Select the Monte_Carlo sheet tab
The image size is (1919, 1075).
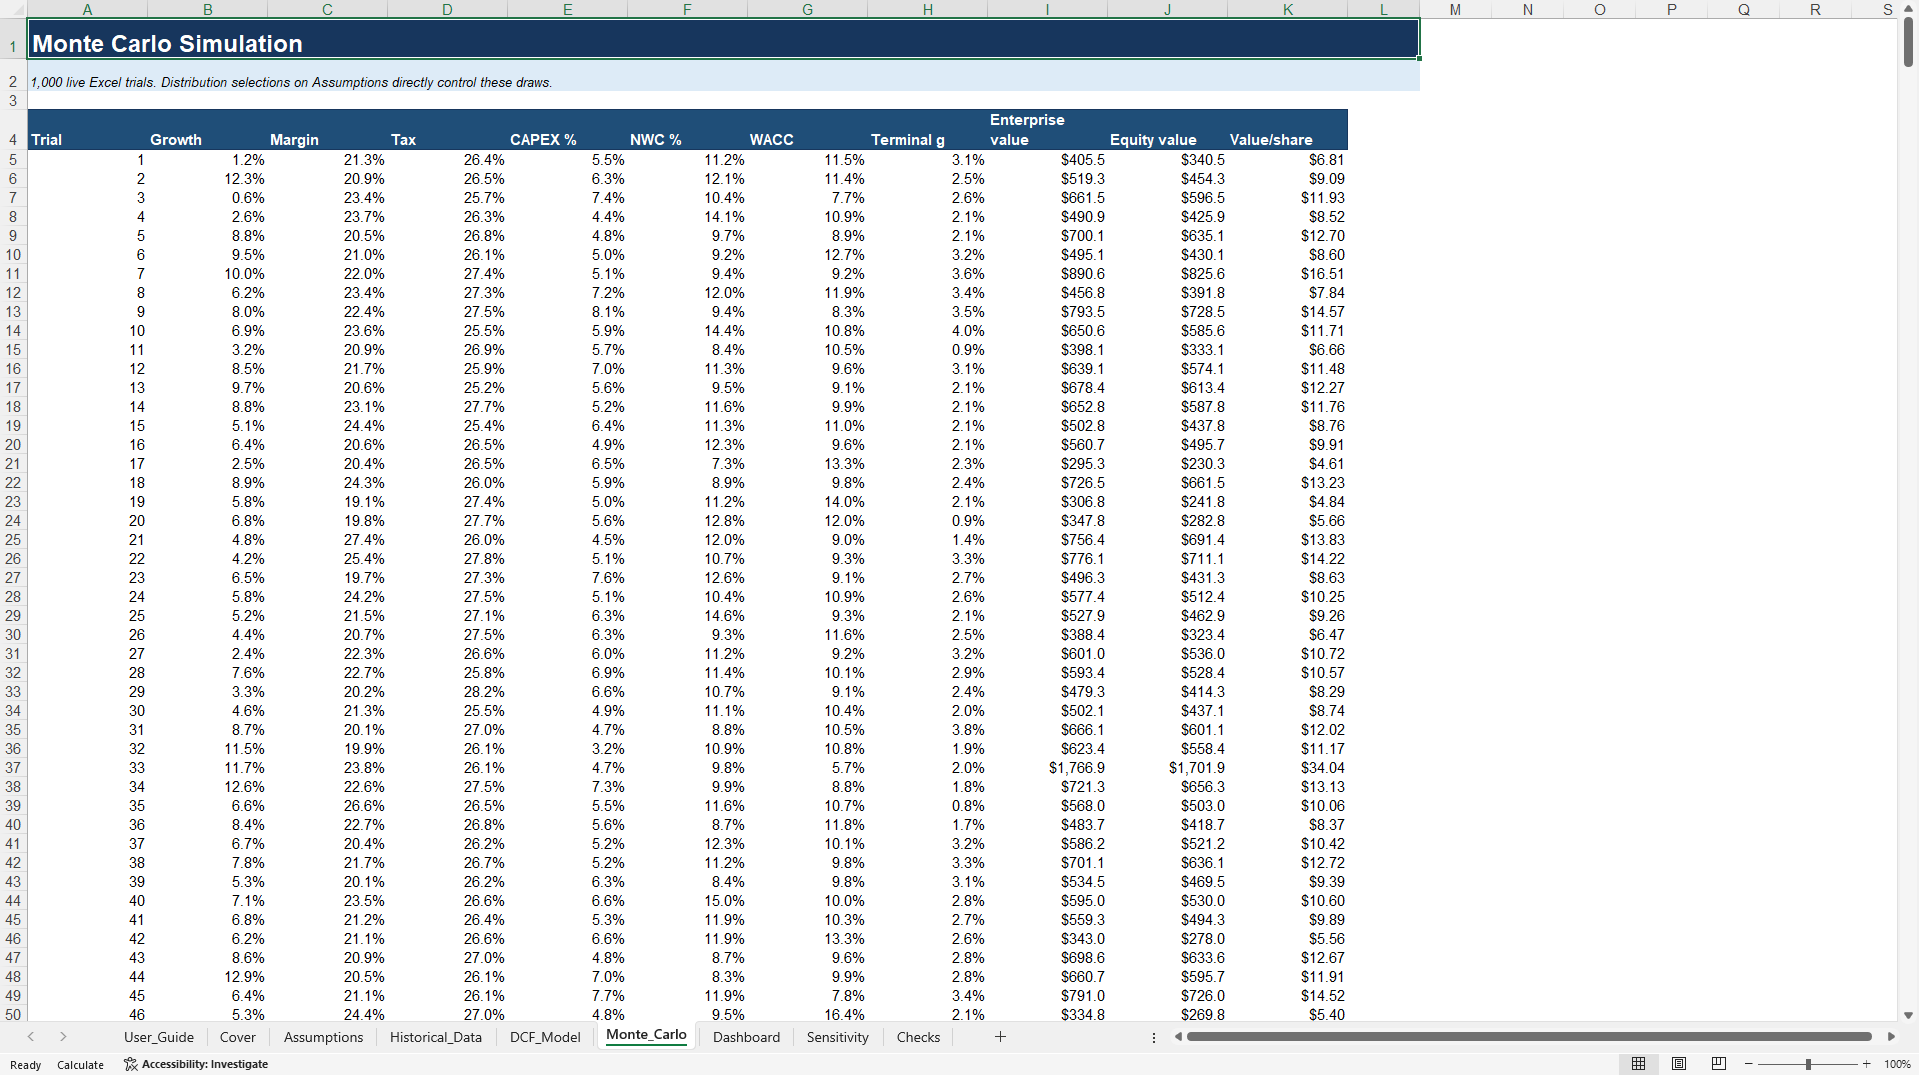pos(646,1035)
